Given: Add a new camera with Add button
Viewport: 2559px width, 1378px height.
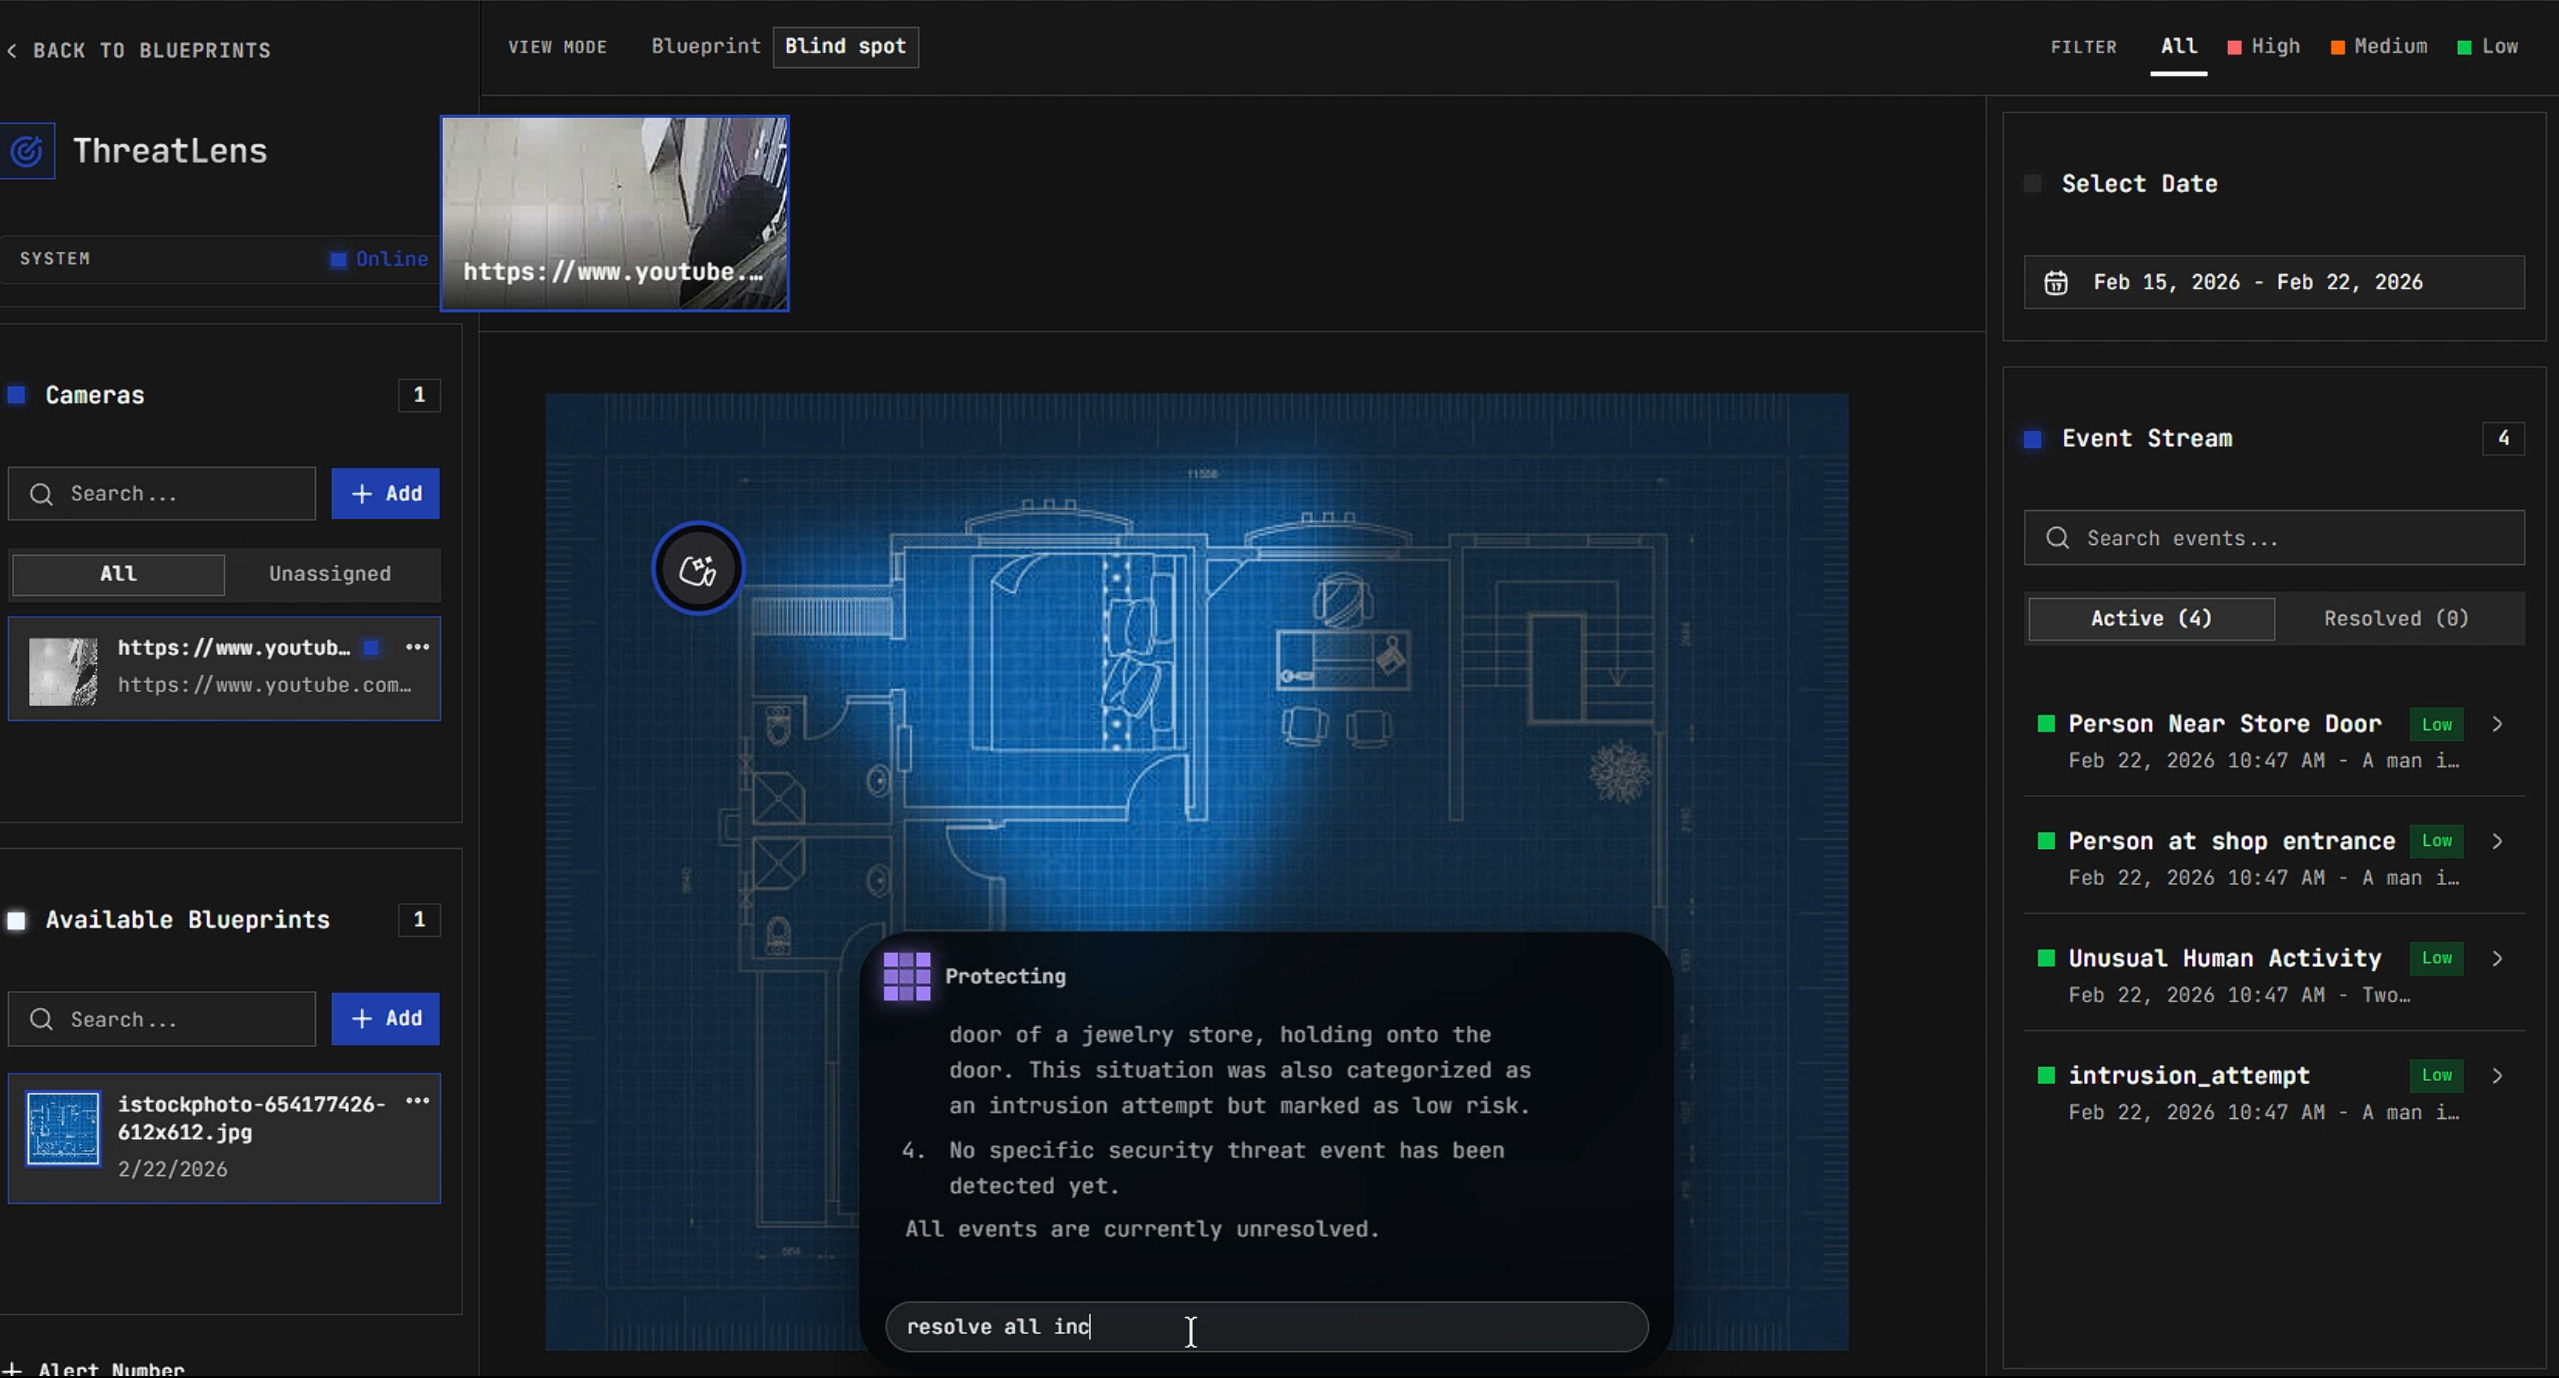Looking at the screenshot, I should 385,494.
